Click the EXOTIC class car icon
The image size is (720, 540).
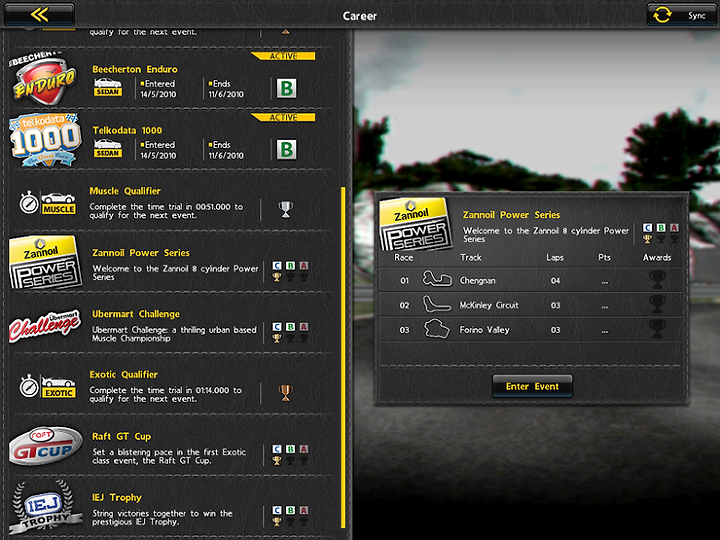point(59,387)
